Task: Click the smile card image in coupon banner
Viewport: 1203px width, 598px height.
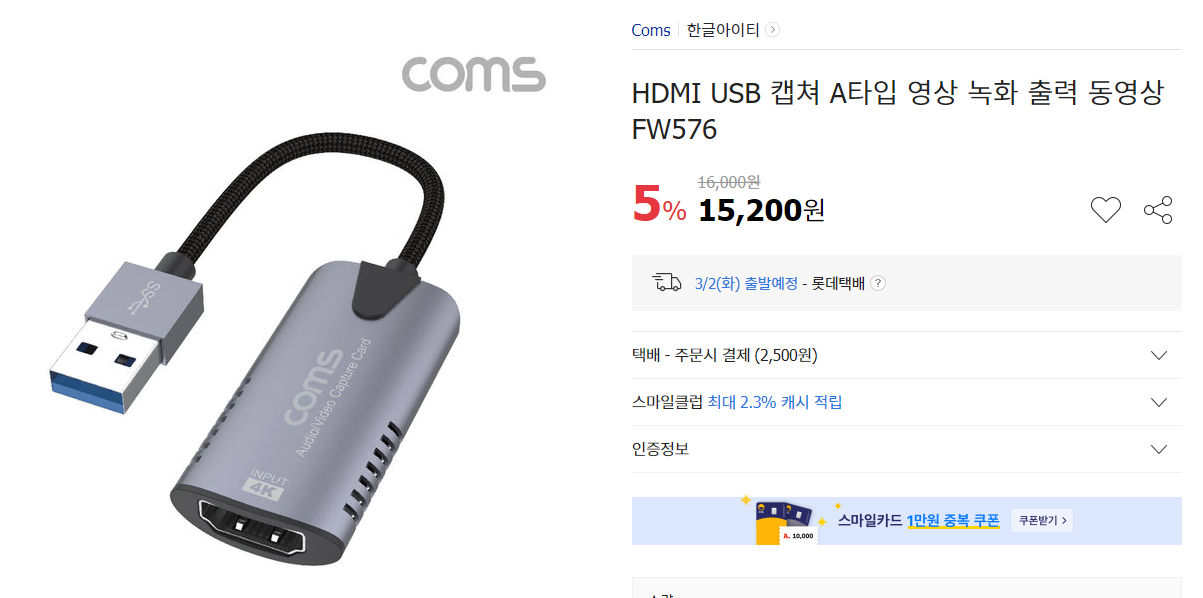Action: coord(788,521)
